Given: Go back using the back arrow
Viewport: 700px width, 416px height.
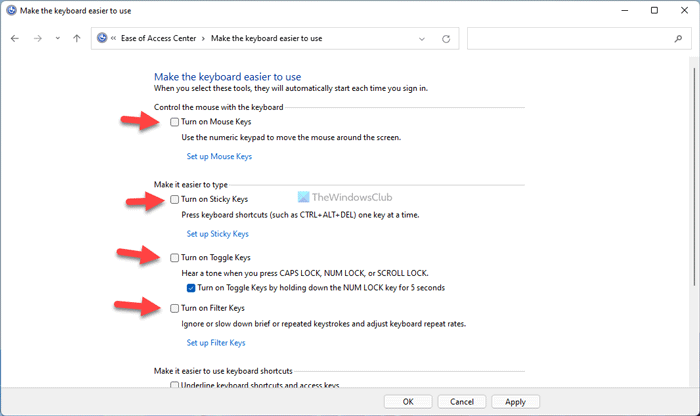Looking at the screenshot, I should (x=15, y=39).
